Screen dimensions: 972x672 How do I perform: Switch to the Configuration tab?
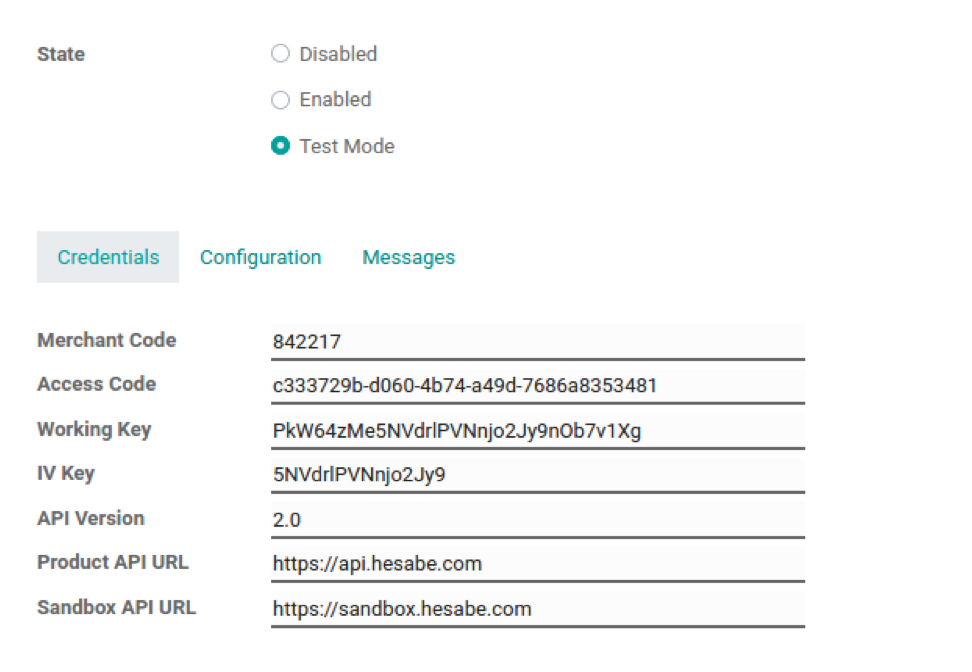(x=260, y=257)
